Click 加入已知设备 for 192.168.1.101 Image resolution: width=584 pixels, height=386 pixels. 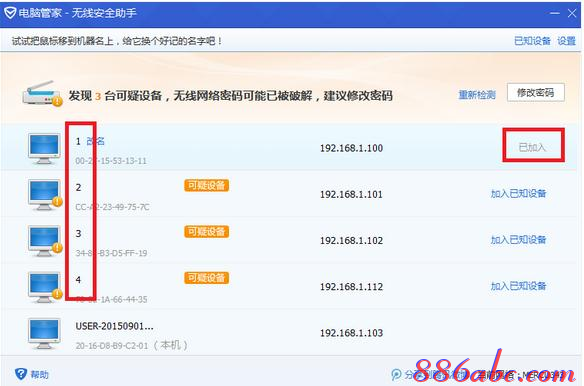518,193
